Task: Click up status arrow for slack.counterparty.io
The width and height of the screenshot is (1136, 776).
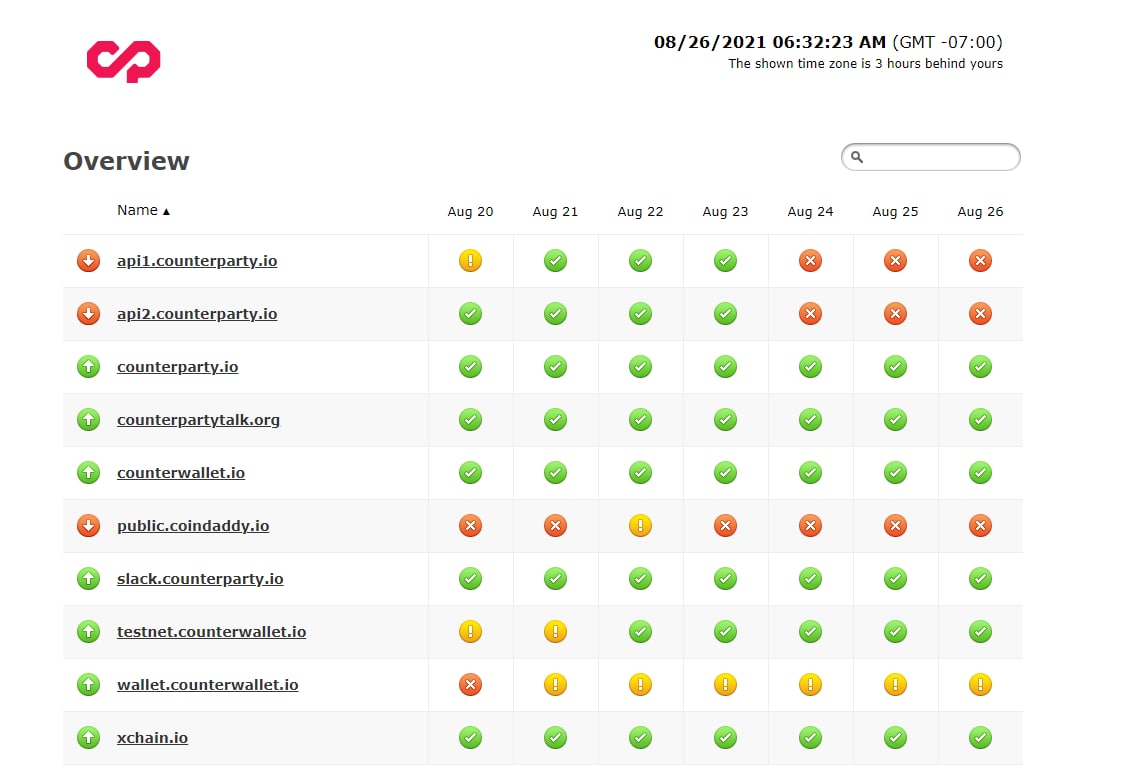Action: (x=88, y=578)
